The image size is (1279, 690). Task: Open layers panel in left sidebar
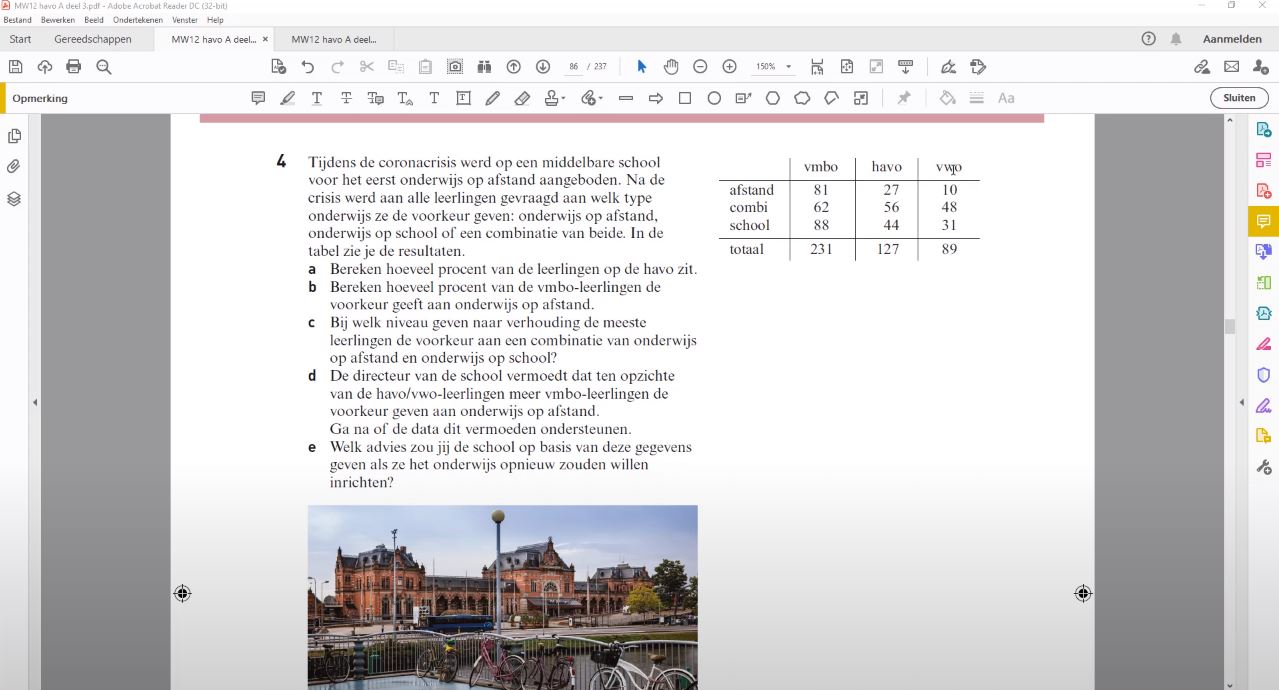pyautogui.click(x=14, y=198)
